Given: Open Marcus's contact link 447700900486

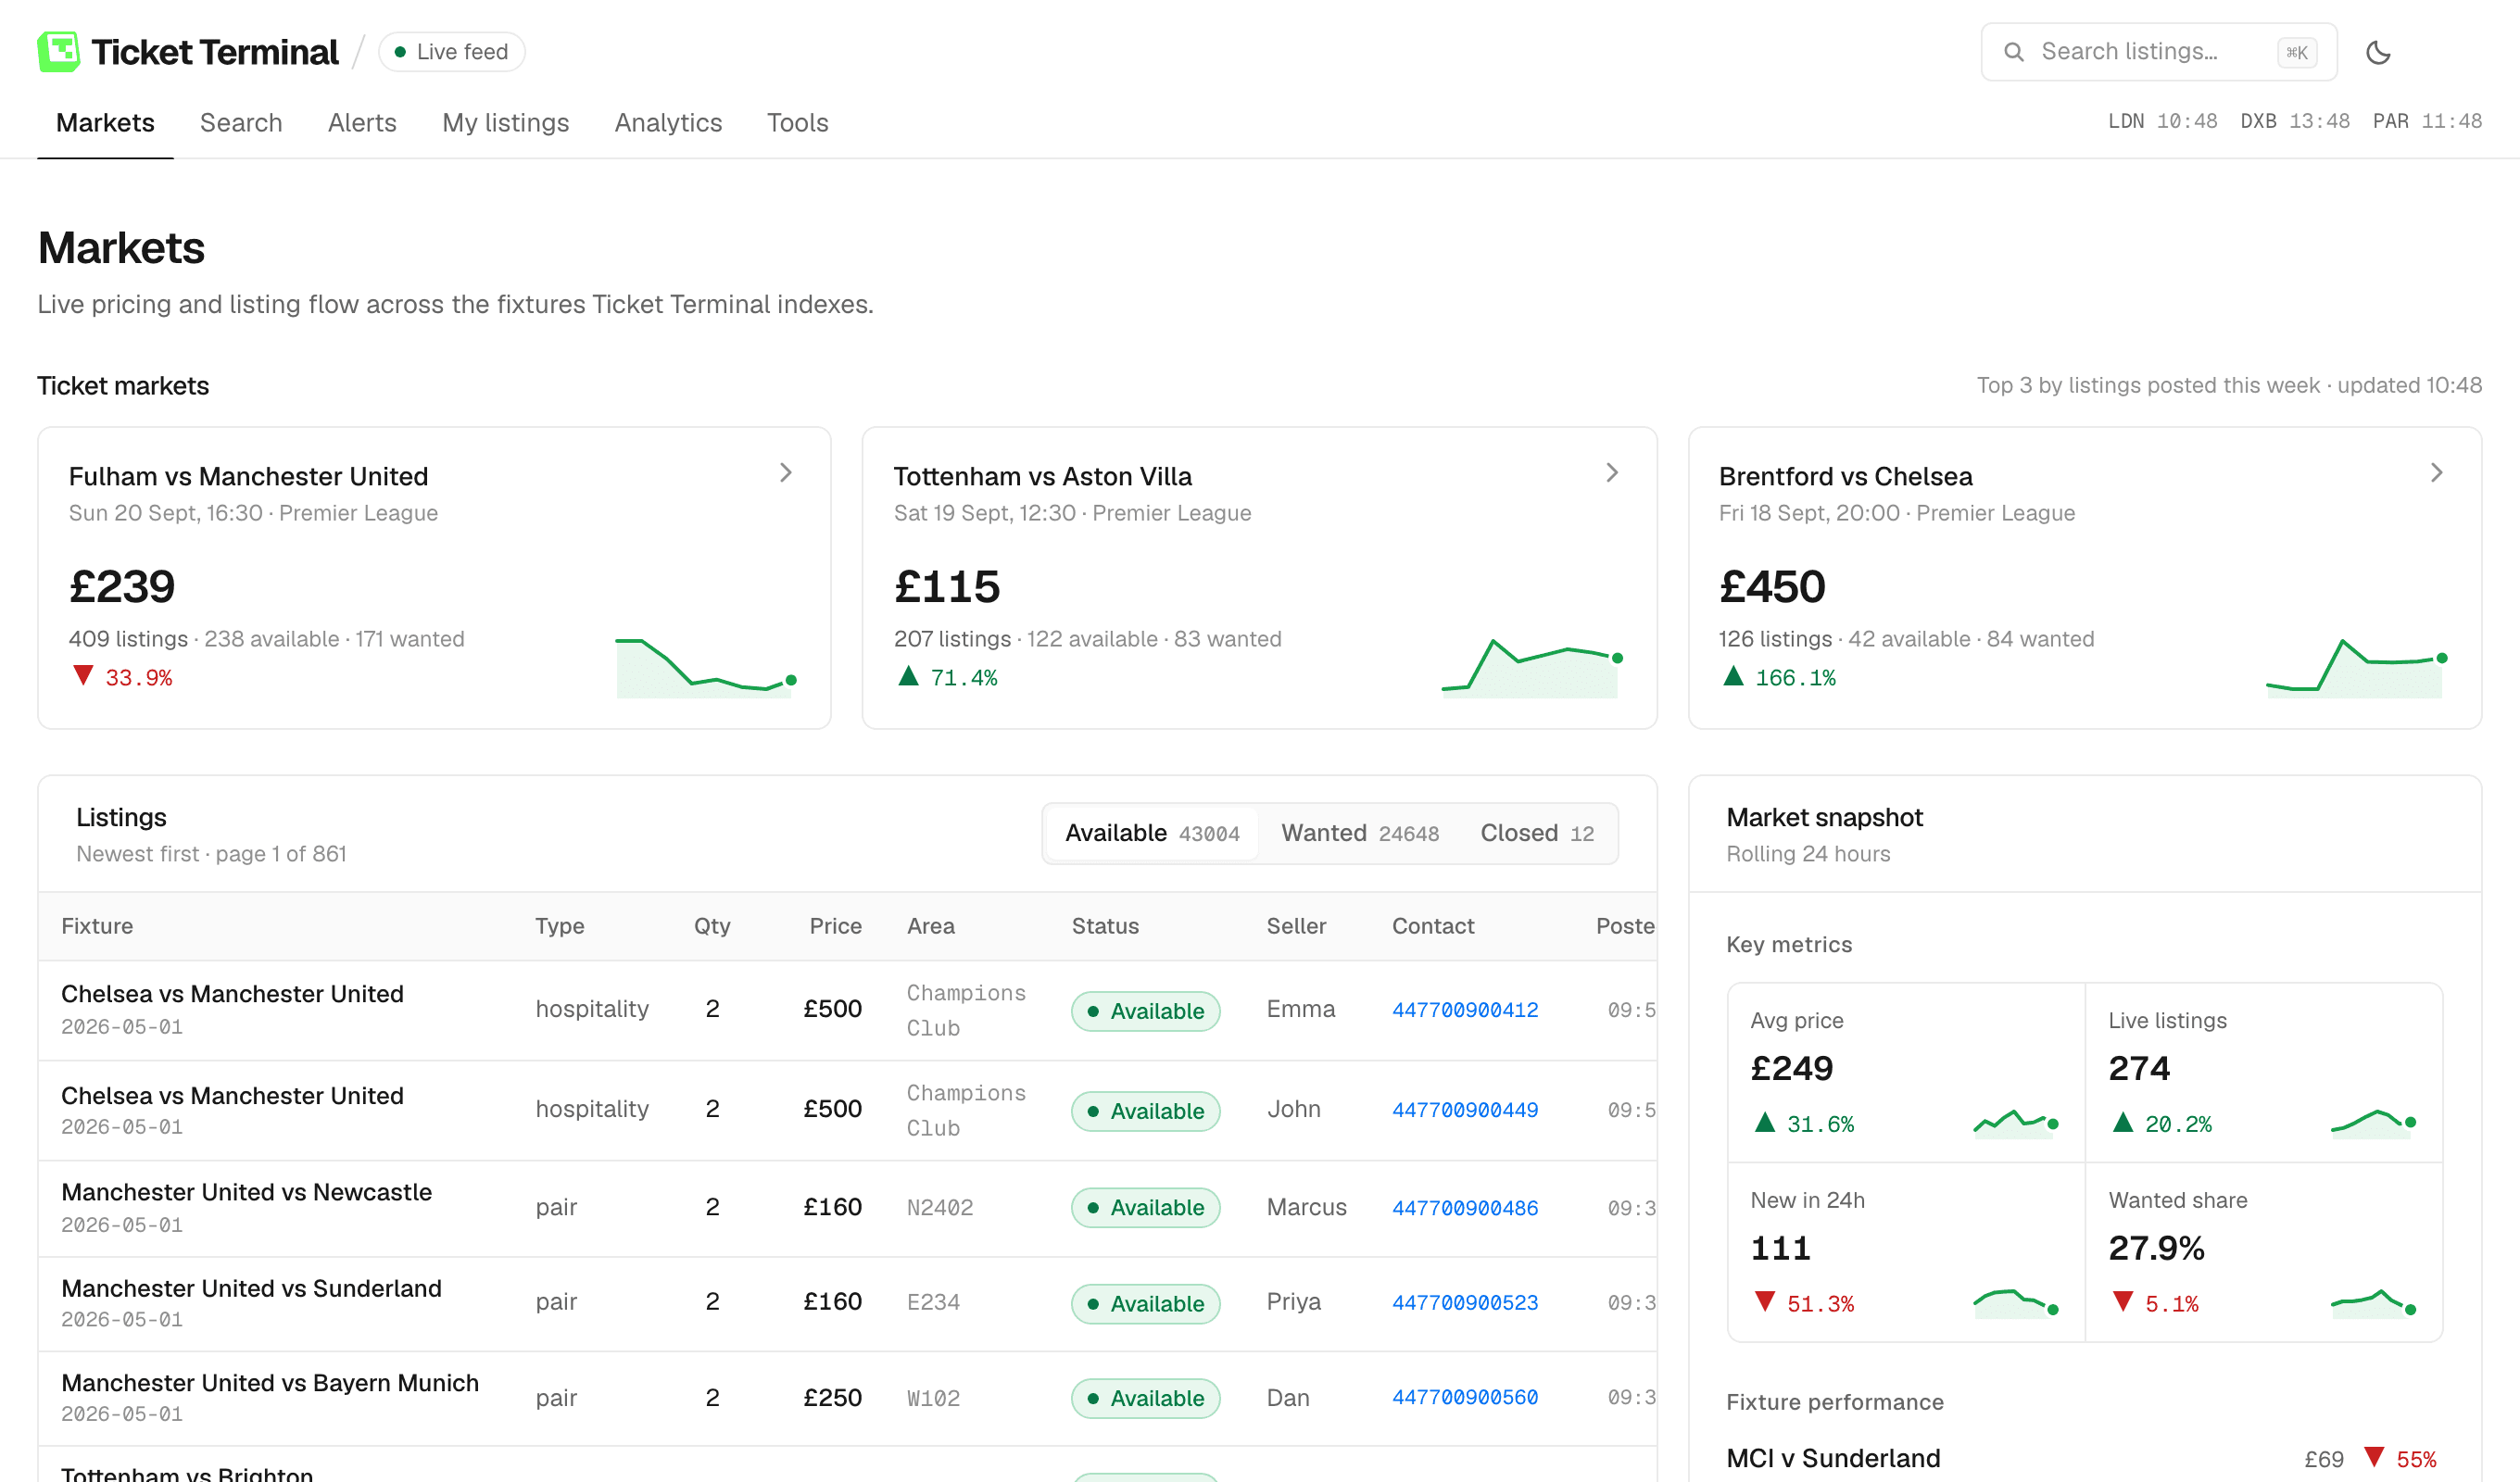Looking at the screenshot, I should (x=1465, y=1208).
